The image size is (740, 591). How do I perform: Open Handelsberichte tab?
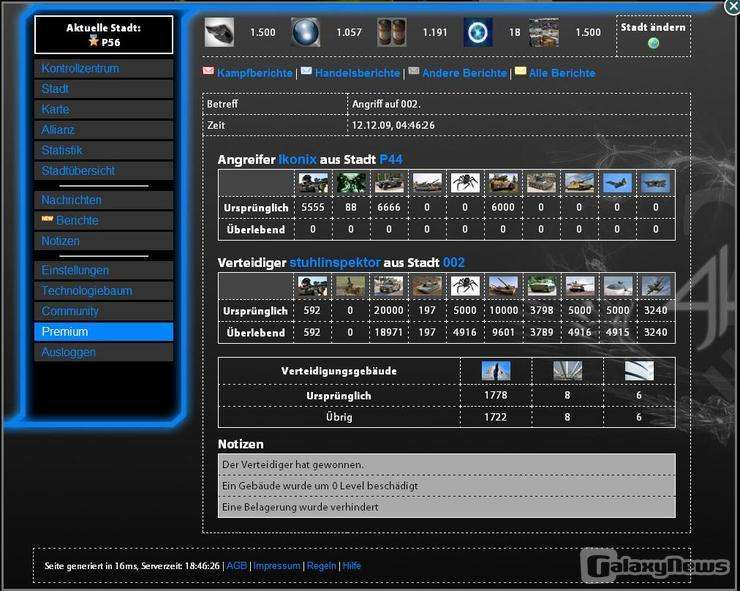tap(357, 73)
